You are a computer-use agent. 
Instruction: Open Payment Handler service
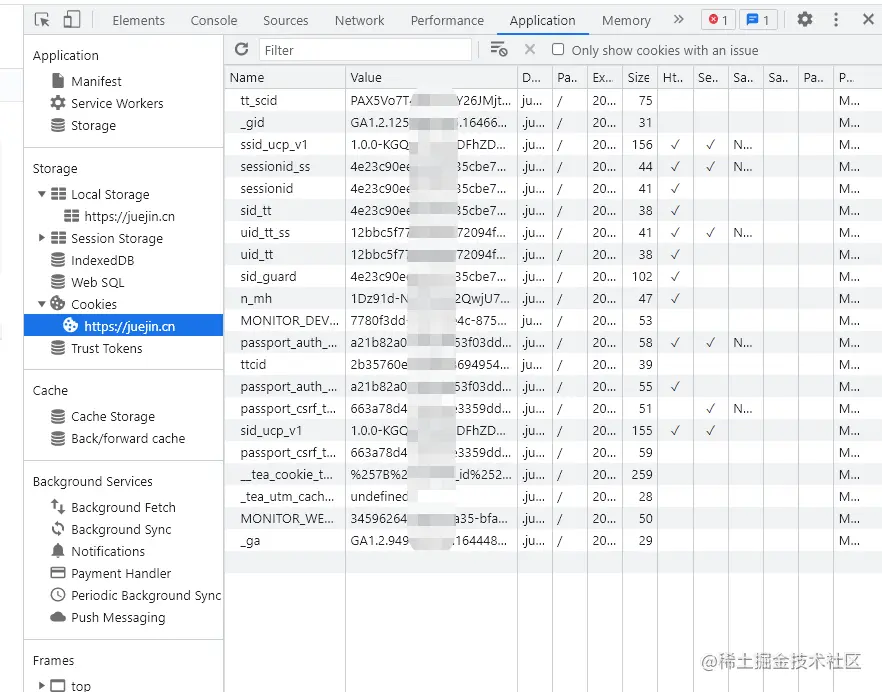121,573
